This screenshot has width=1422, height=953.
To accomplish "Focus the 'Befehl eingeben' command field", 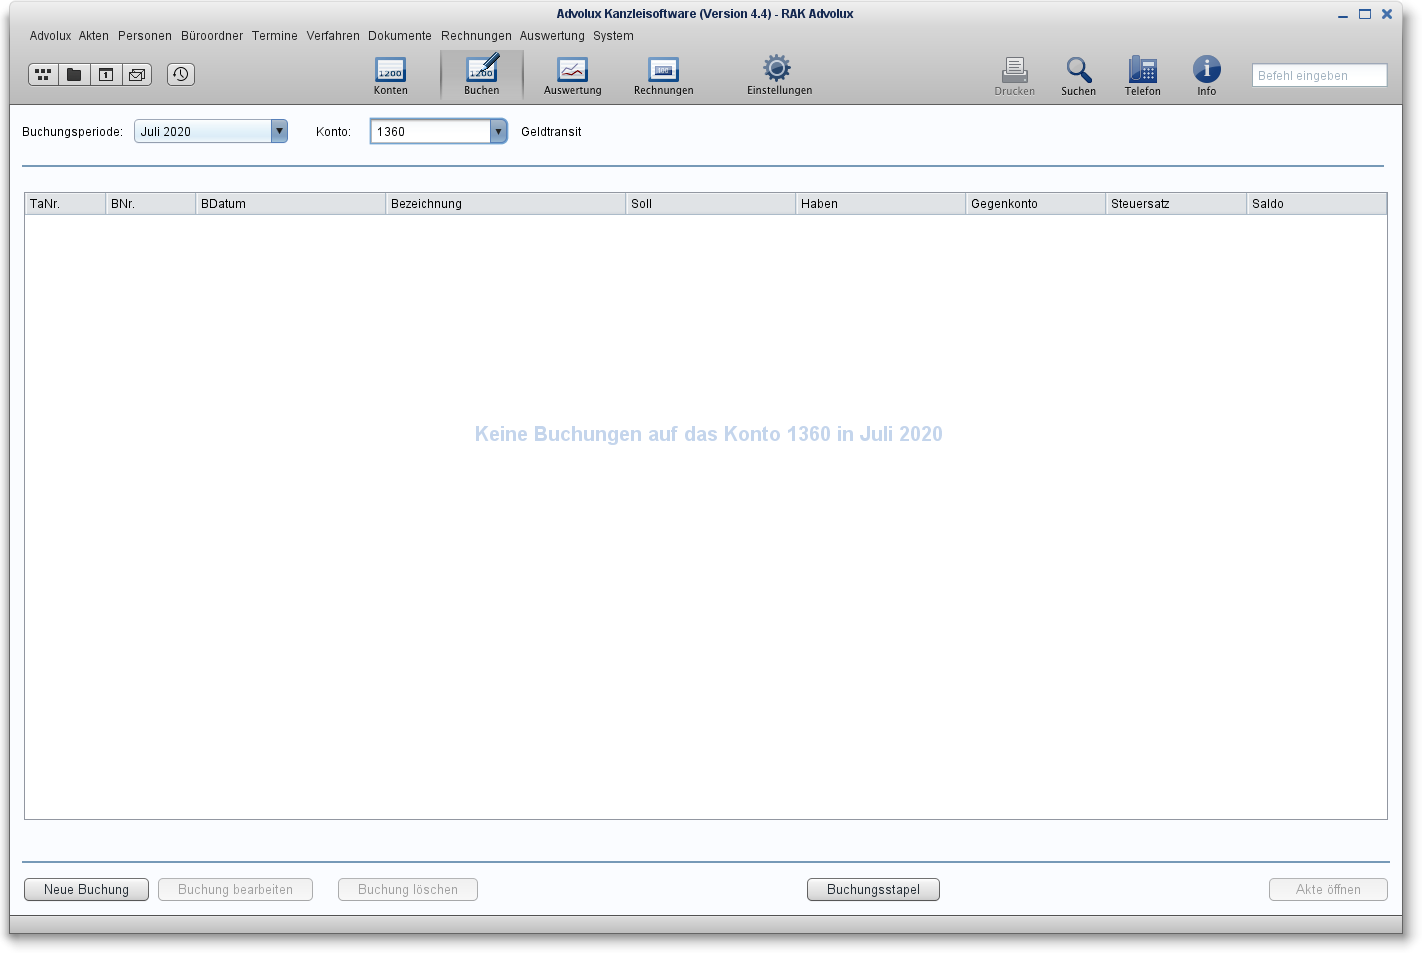I will 1319,75.
